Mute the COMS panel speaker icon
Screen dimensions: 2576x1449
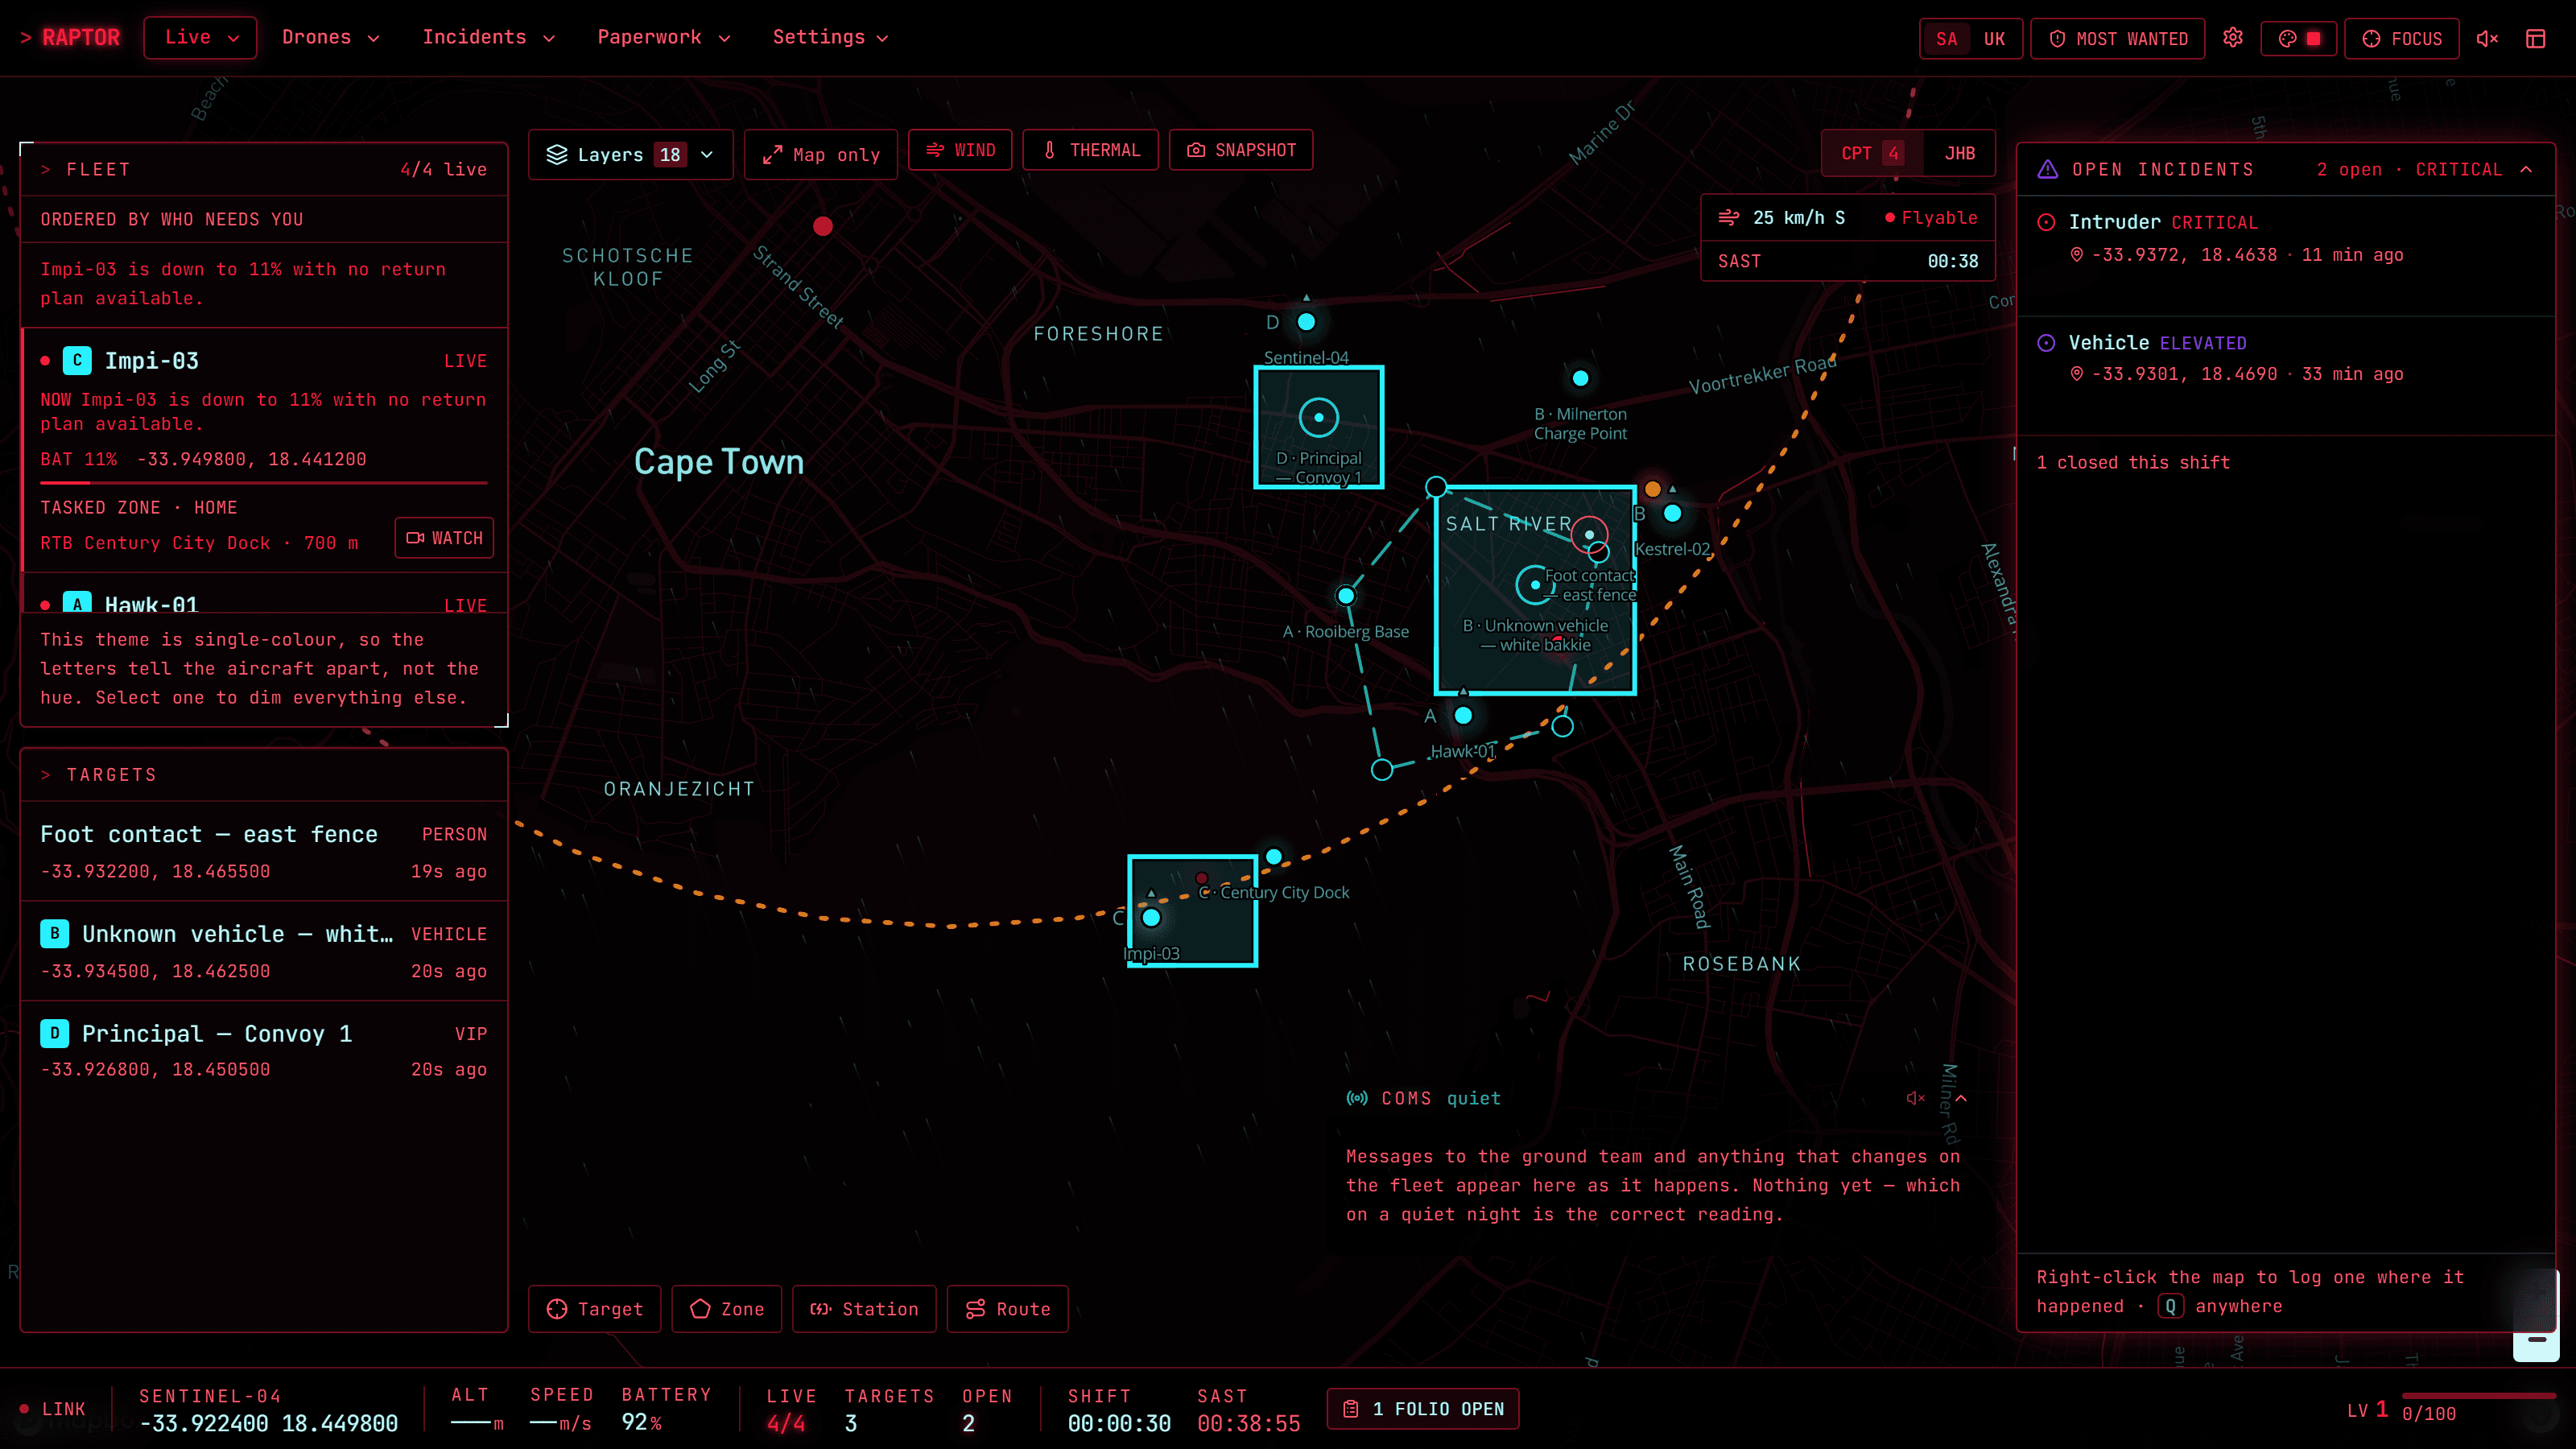[x=1915, y=1098]
